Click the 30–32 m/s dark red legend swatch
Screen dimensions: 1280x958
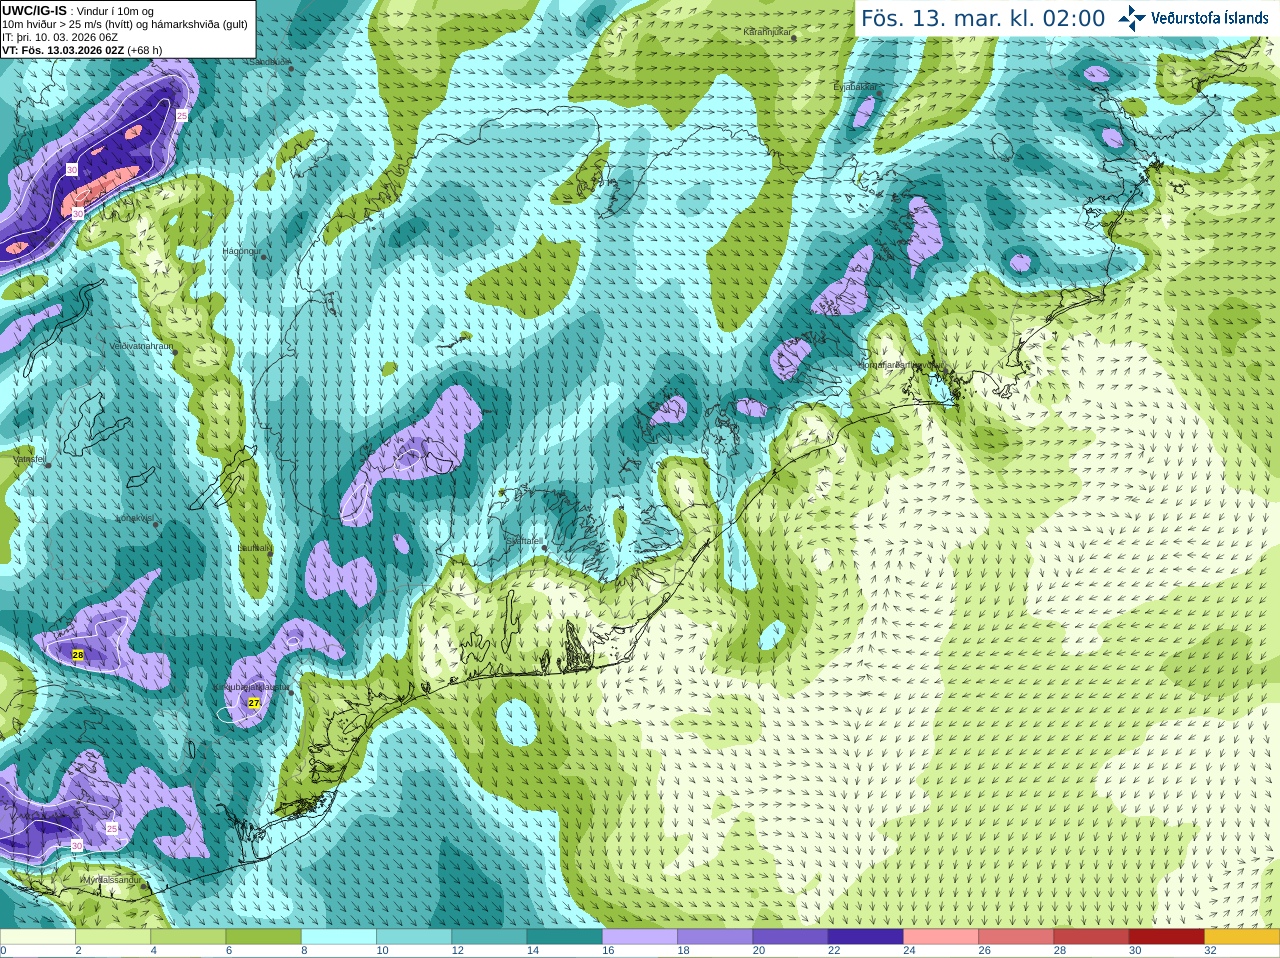(1166, 937)
